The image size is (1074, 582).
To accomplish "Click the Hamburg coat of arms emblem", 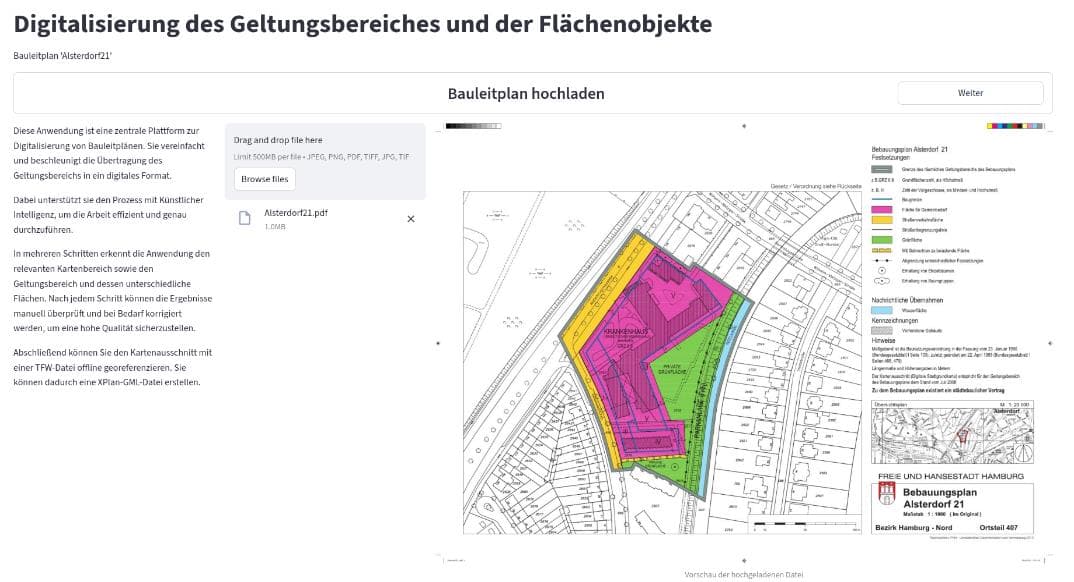I will click(x=887, y=493).
